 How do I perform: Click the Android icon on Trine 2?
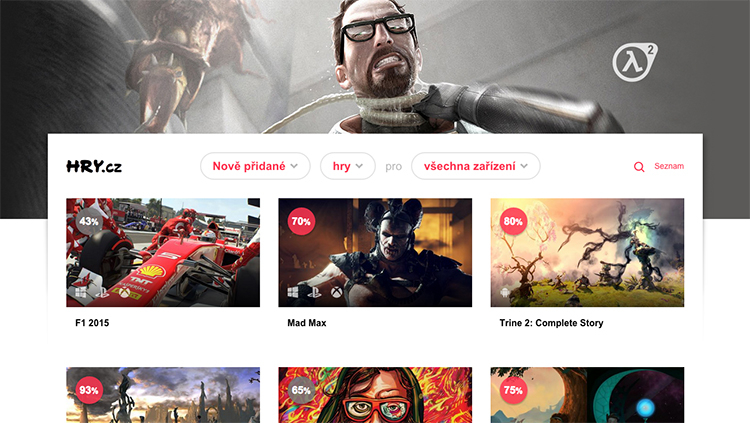505,291
